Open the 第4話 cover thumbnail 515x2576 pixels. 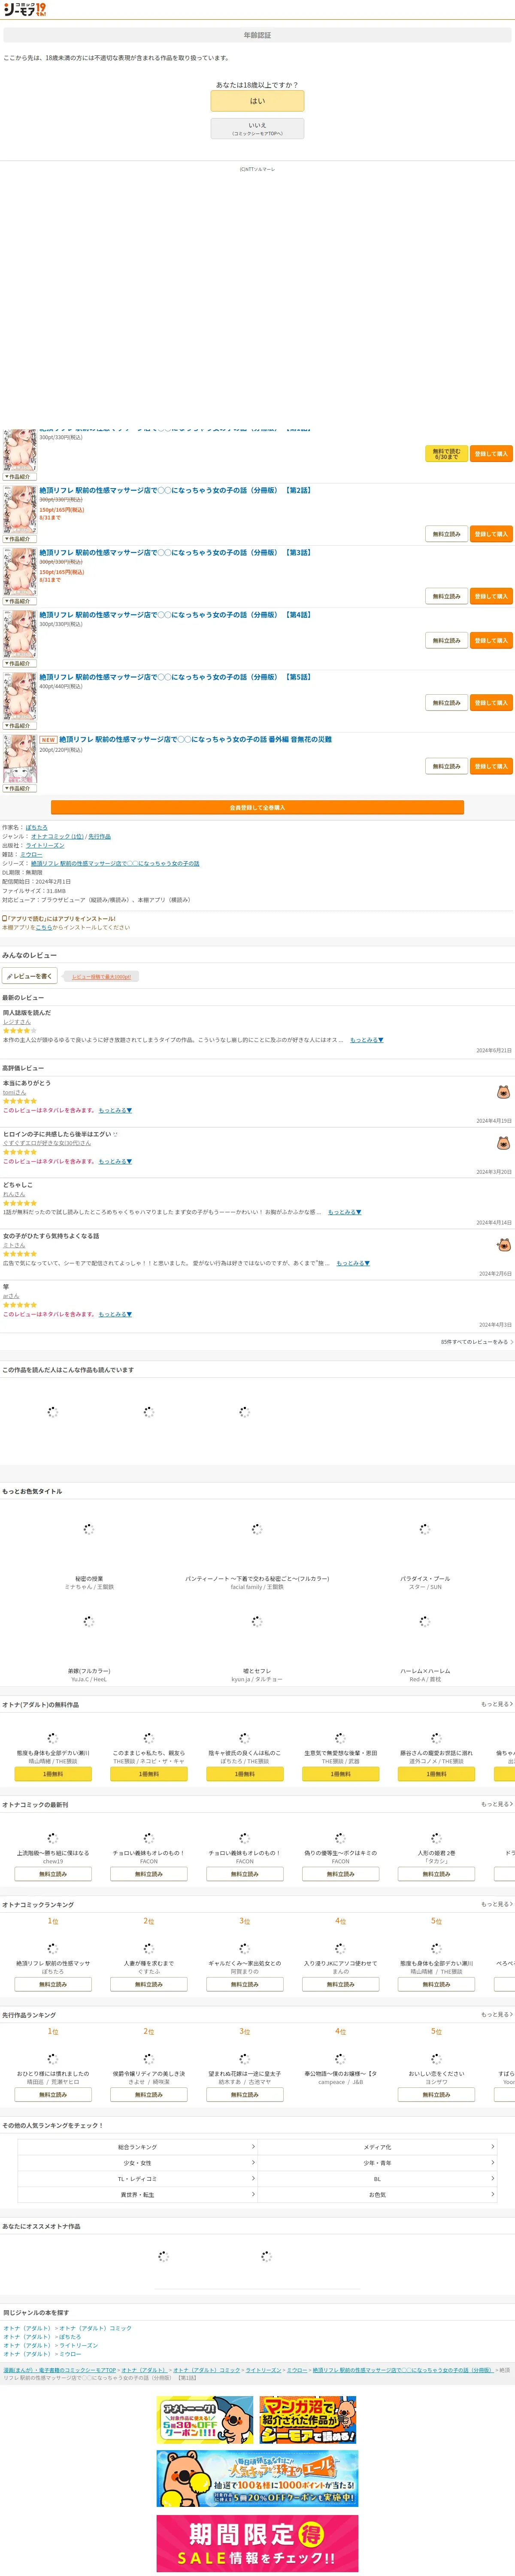(x=20, y=634)
